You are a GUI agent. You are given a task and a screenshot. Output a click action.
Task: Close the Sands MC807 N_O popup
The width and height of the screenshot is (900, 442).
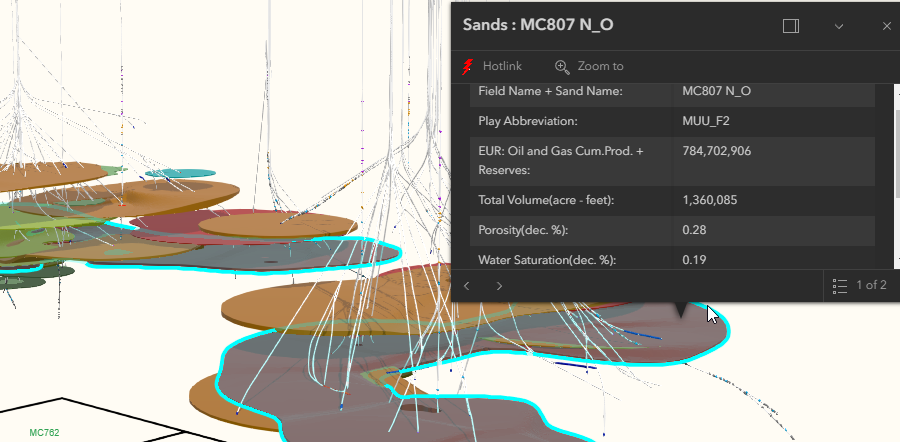tap(886, 26)
